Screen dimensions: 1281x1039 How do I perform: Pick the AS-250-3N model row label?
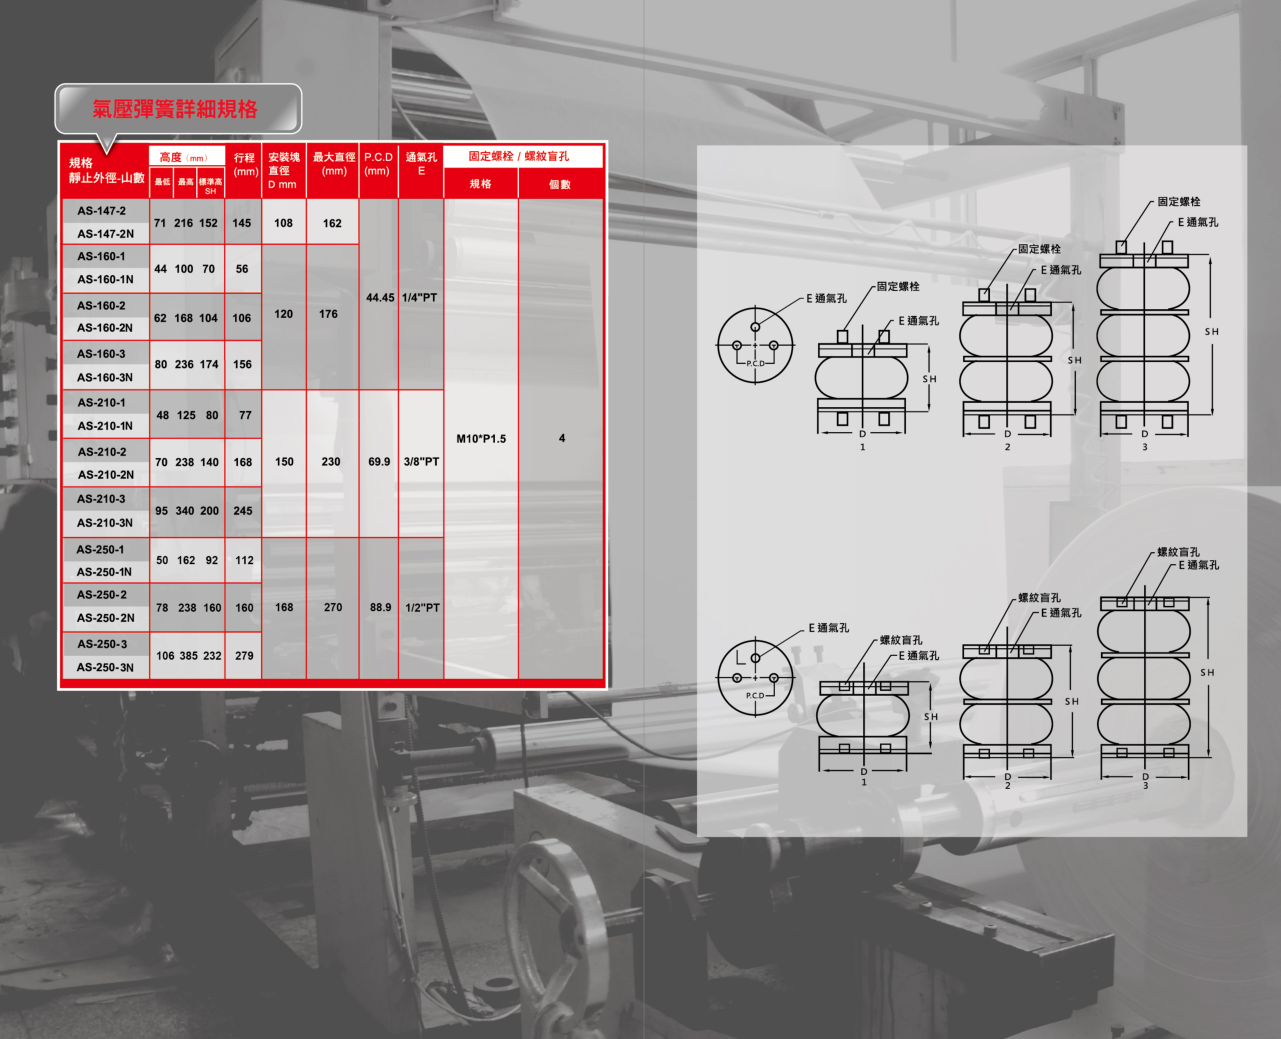pyautogui.click(x=105, y=667)
